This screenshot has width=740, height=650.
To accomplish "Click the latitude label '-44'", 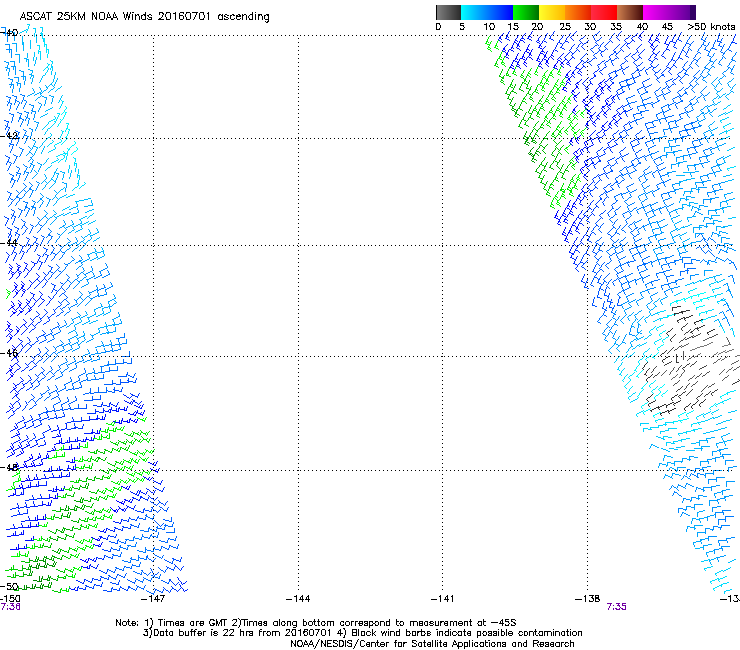I will [x=9, y=243].
